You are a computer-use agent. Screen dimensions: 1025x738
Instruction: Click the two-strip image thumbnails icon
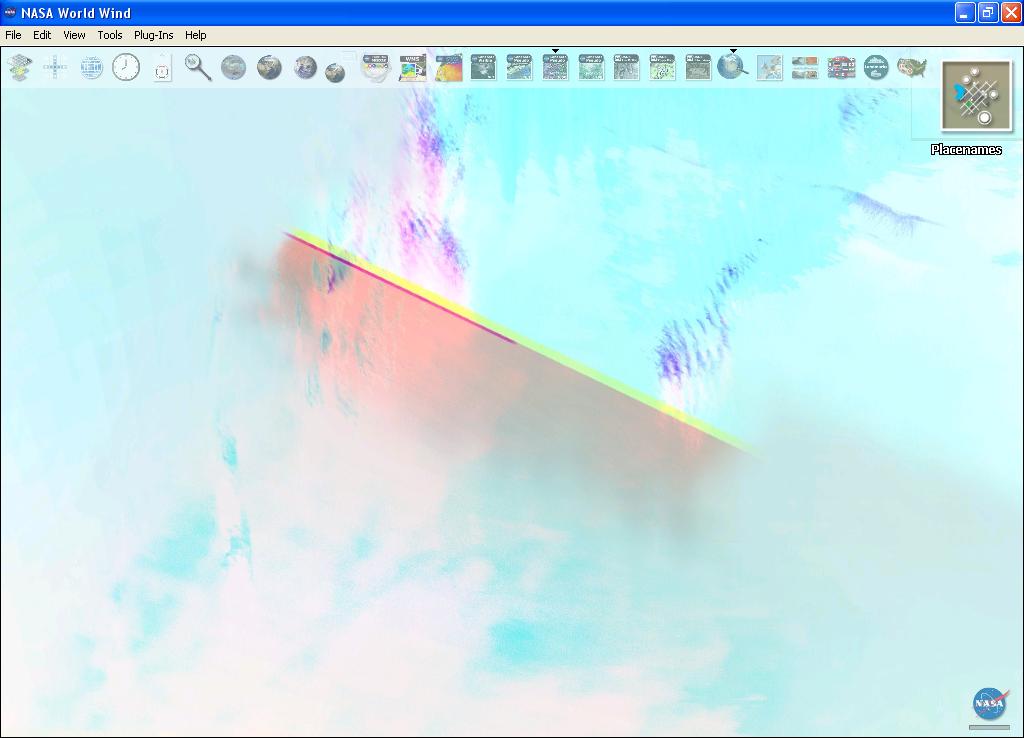tap(805, 67)
